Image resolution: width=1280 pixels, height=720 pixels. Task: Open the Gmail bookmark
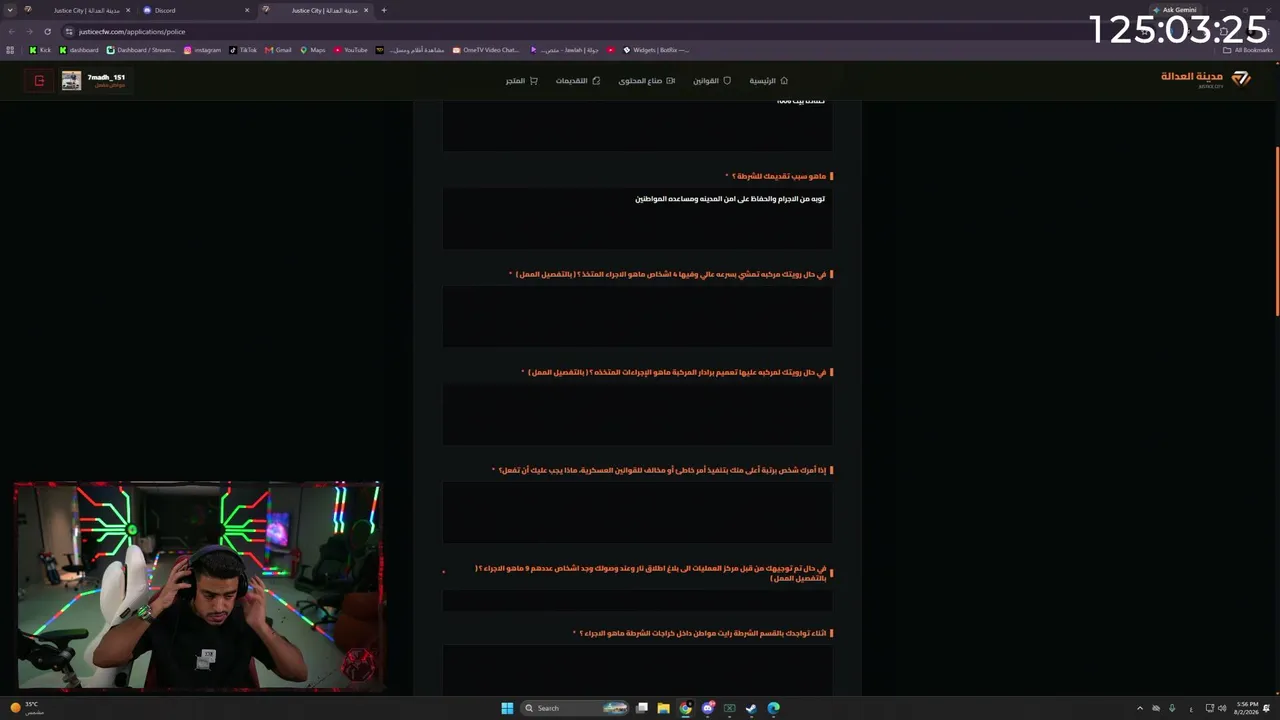pyautogui.click(x=278, y=50)
